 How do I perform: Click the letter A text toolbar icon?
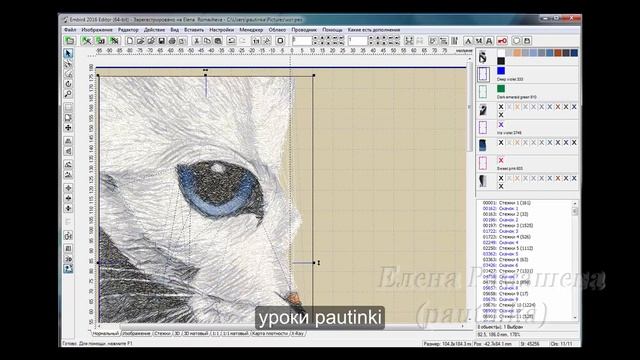(468, 41)
